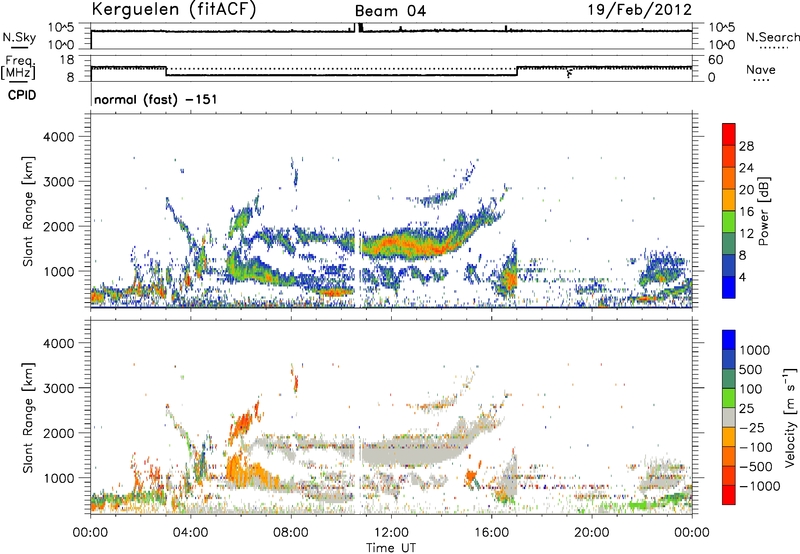Click the "24" power colorbar tick label

click(746, 168)
